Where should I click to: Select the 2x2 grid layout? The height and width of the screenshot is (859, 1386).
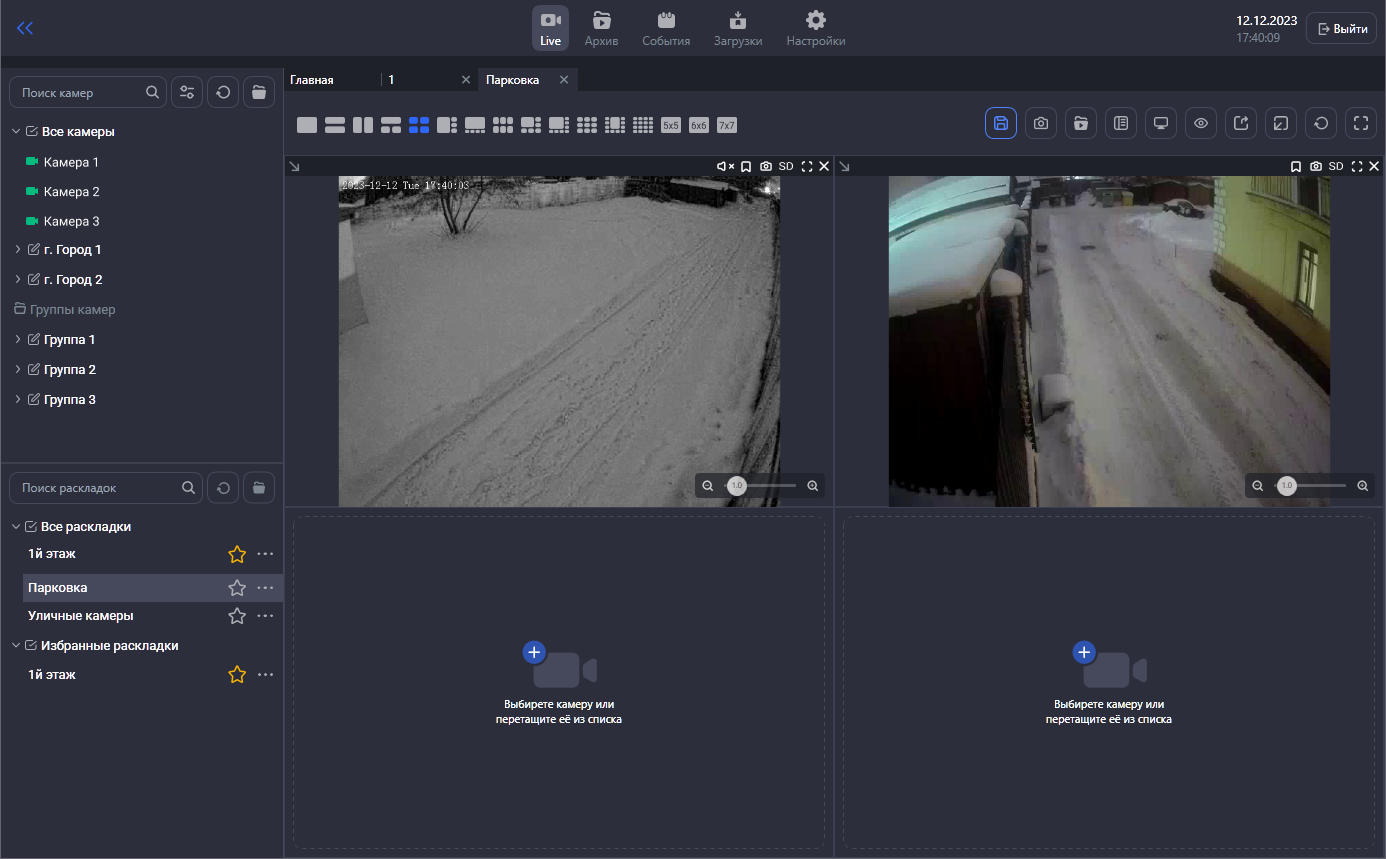point(419,125)
